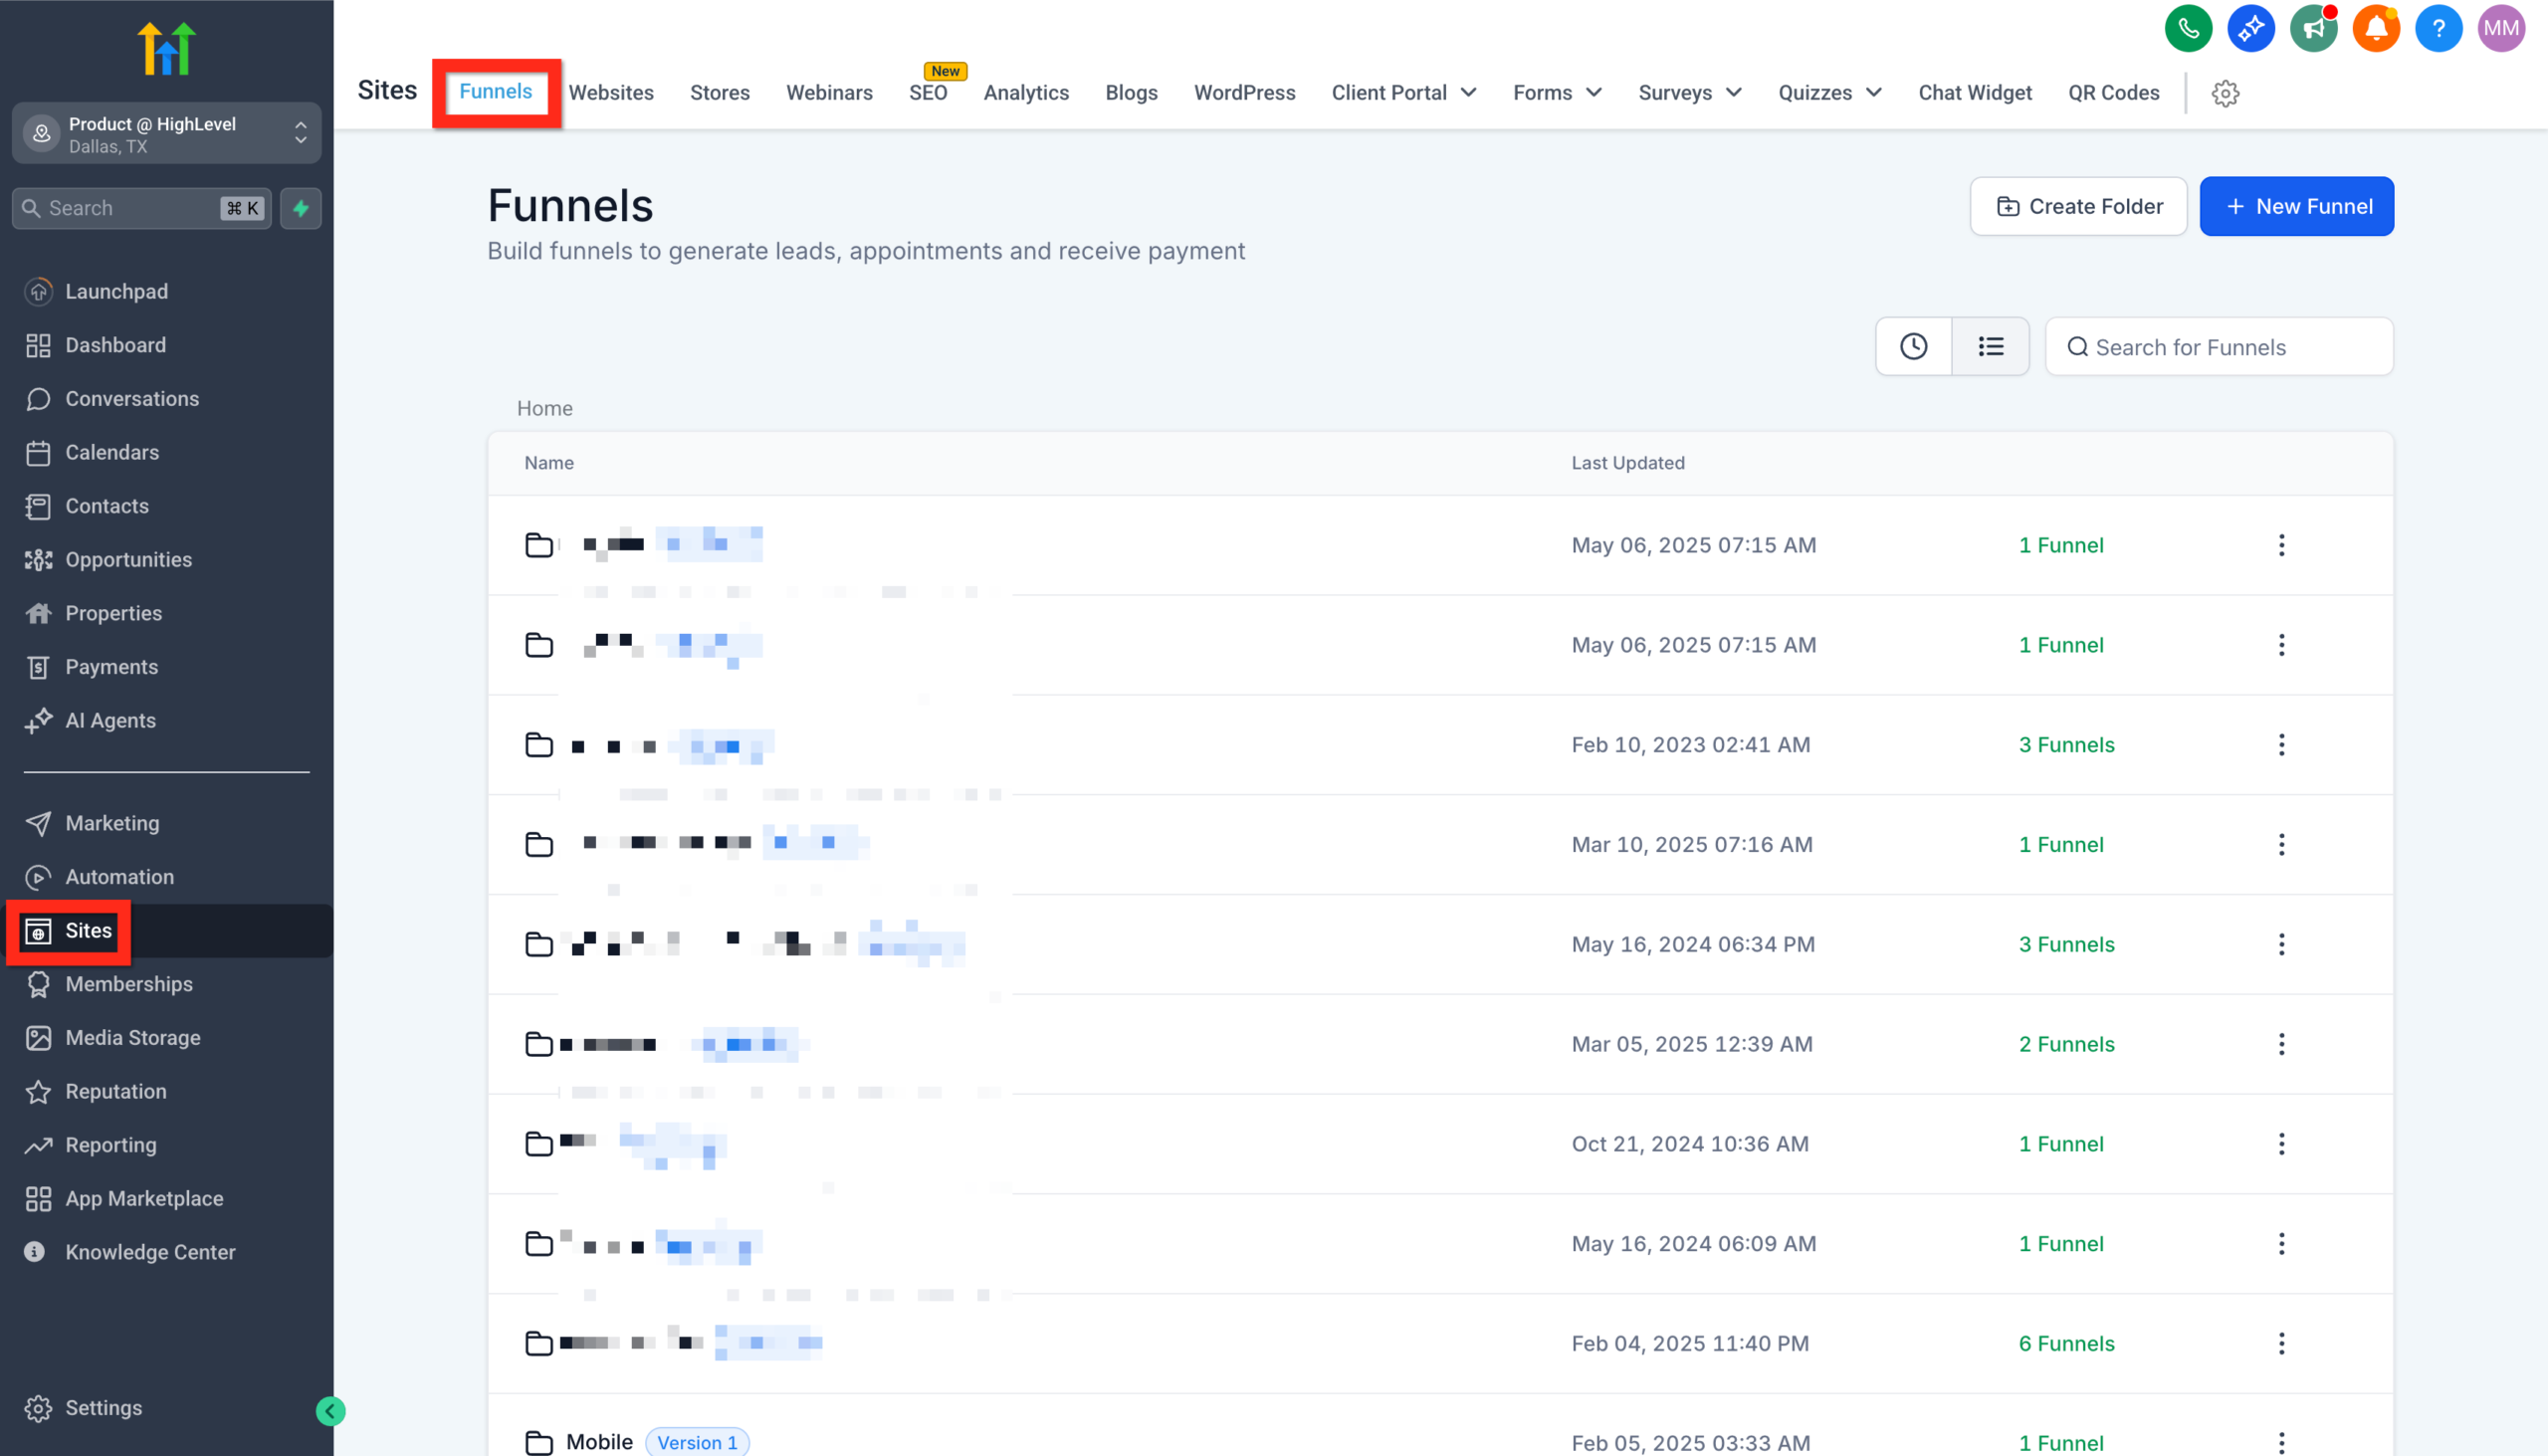The image size is (2548, 1456).
Task: Click the green phone icon top right
Action: click(x=2188, y=28)
